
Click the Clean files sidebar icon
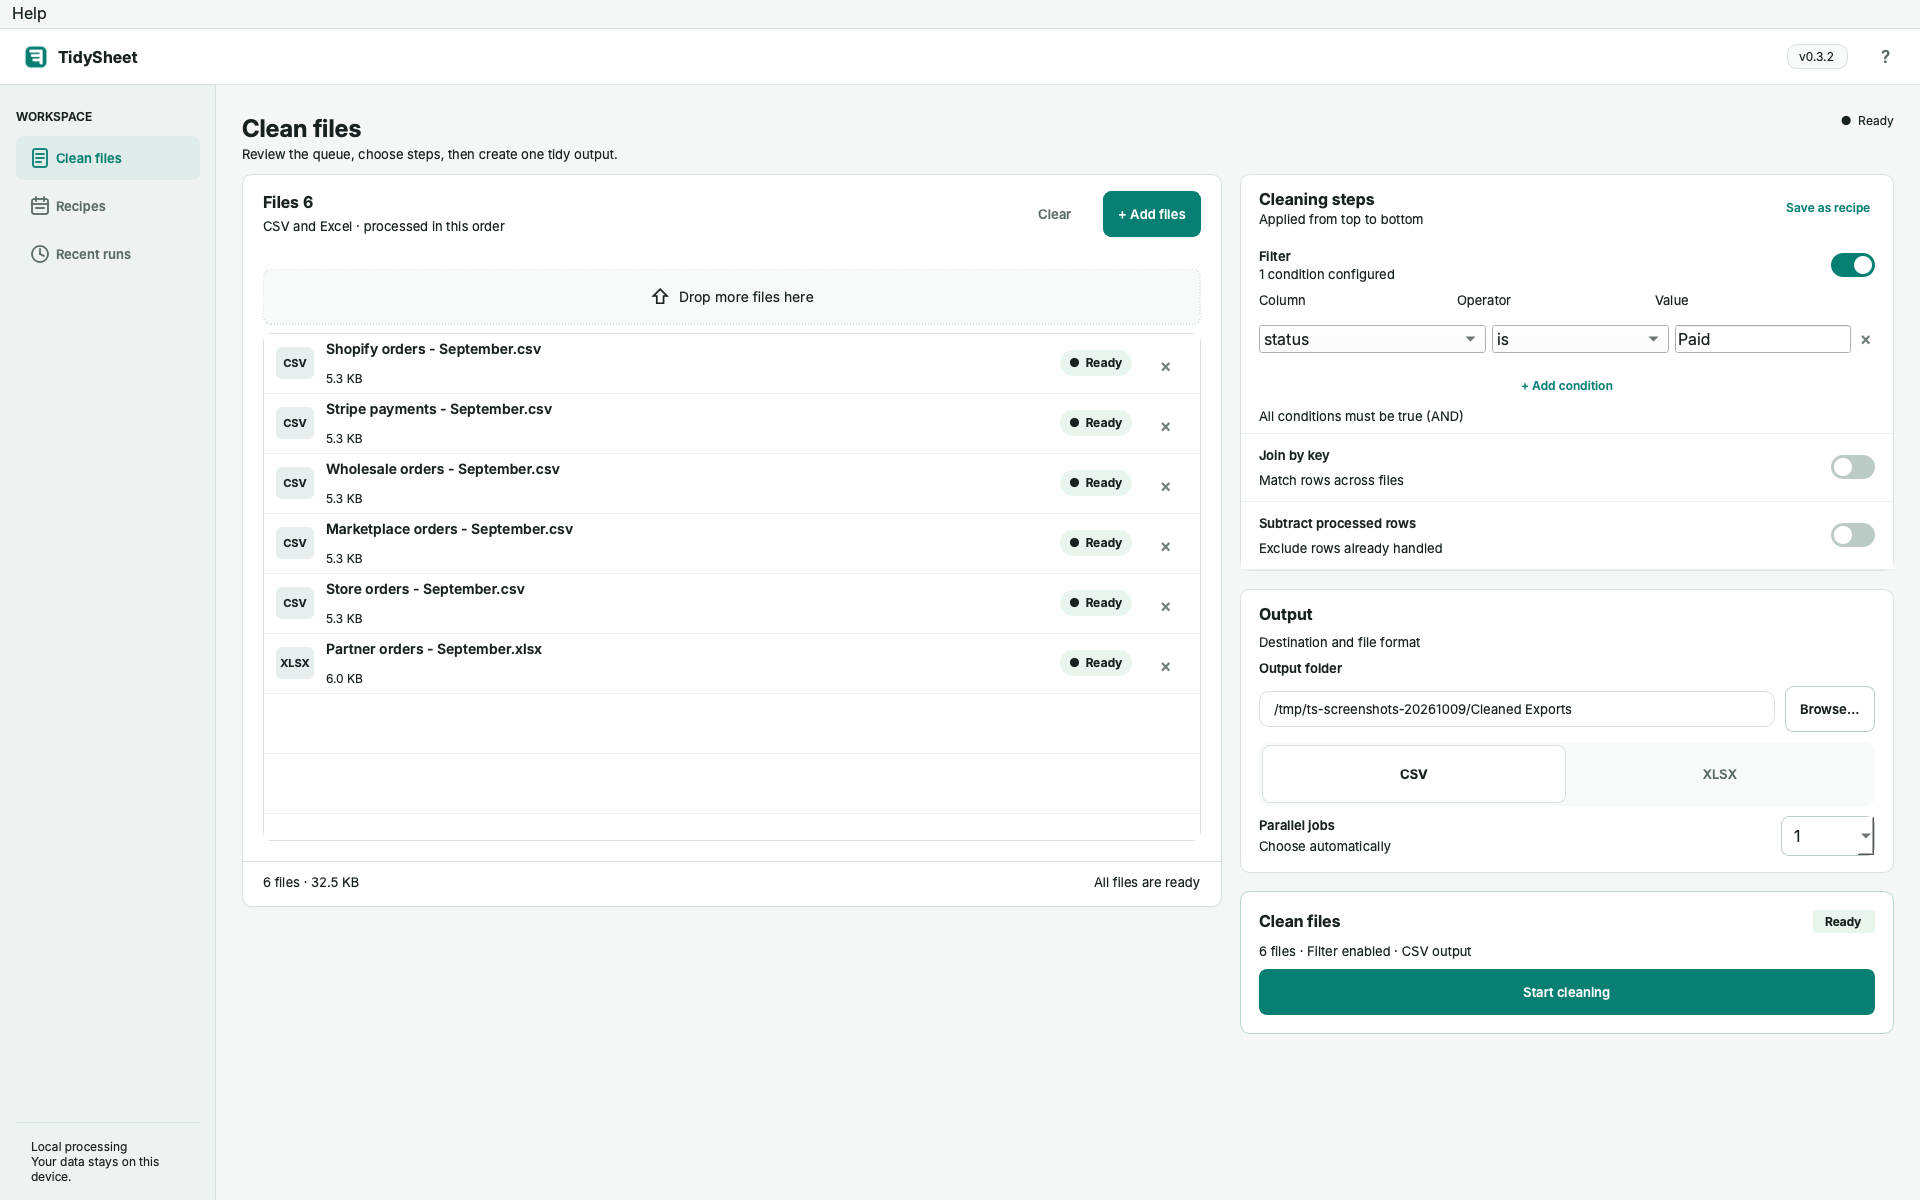[40, 158]
